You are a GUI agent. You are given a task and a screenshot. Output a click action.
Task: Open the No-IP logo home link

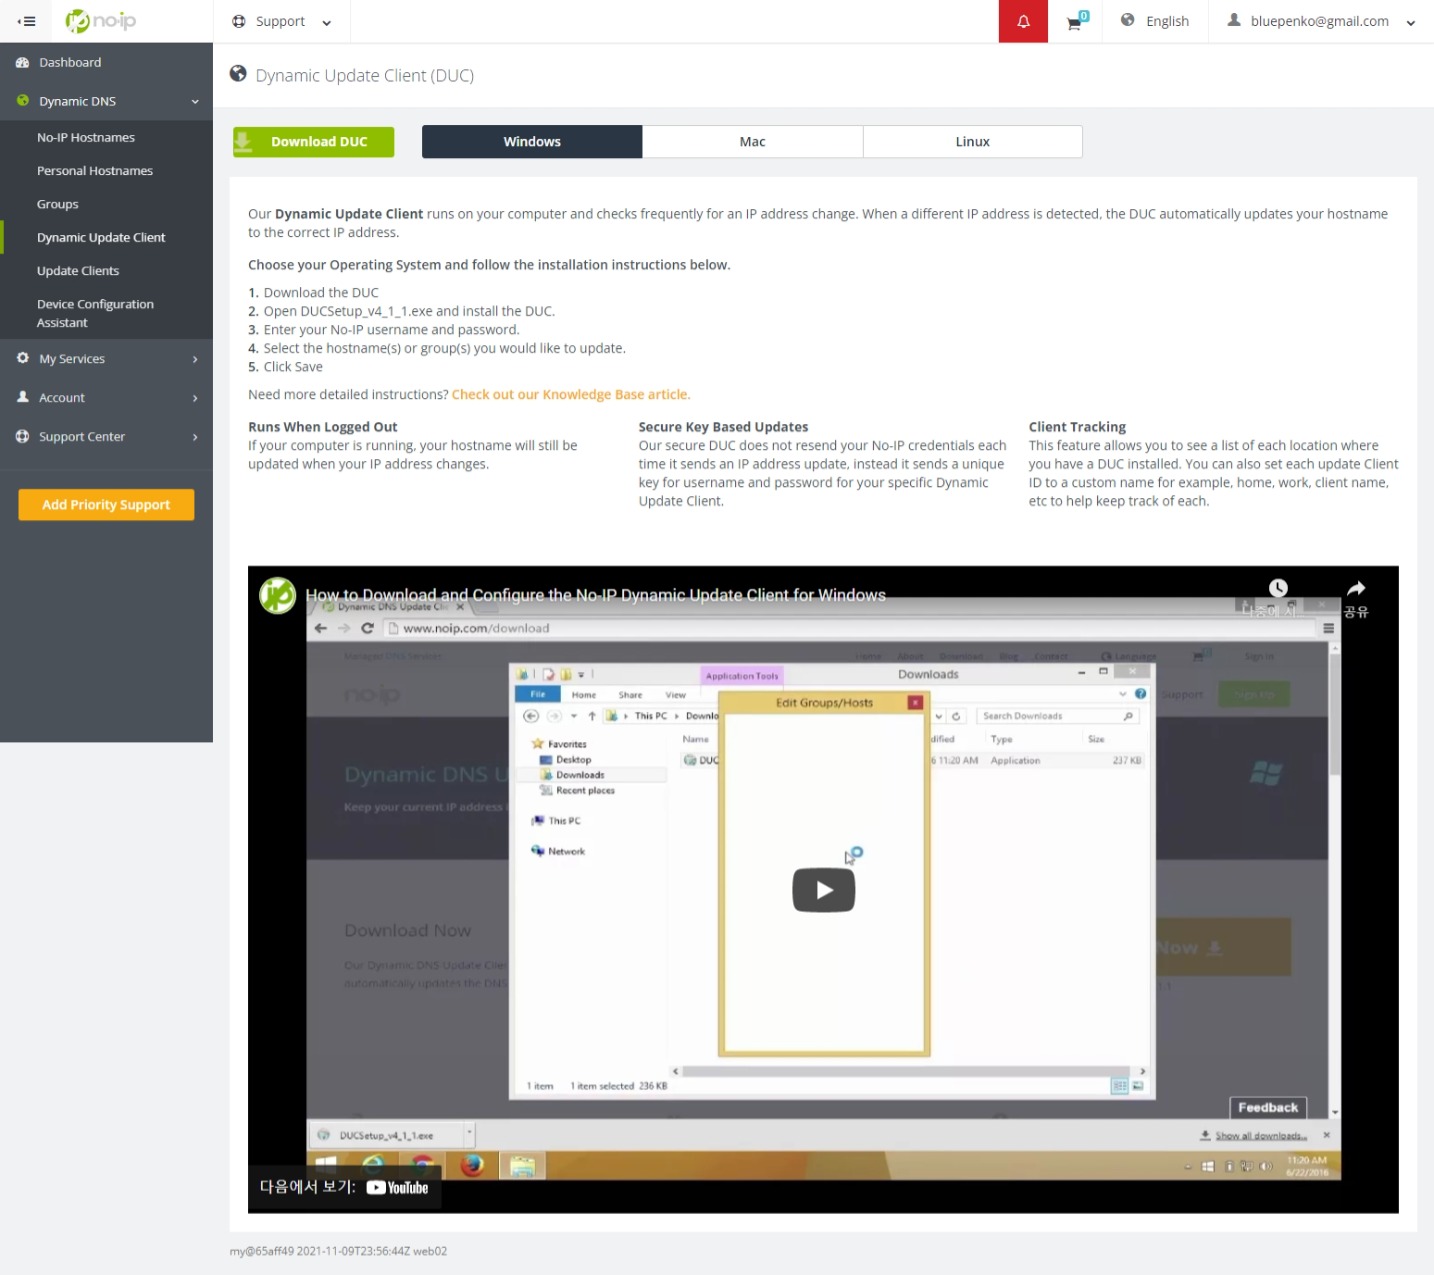[x=100, y=21]
